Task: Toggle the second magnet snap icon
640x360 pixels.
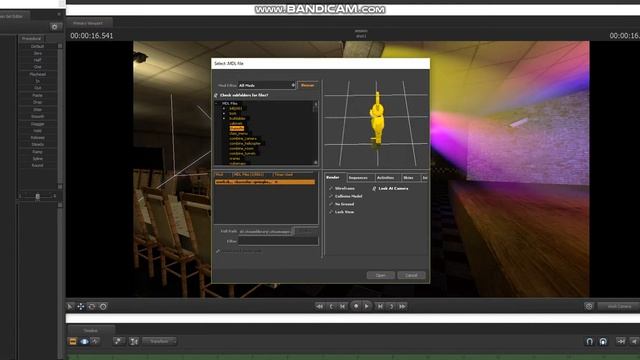Action: (x=603, y=341)
